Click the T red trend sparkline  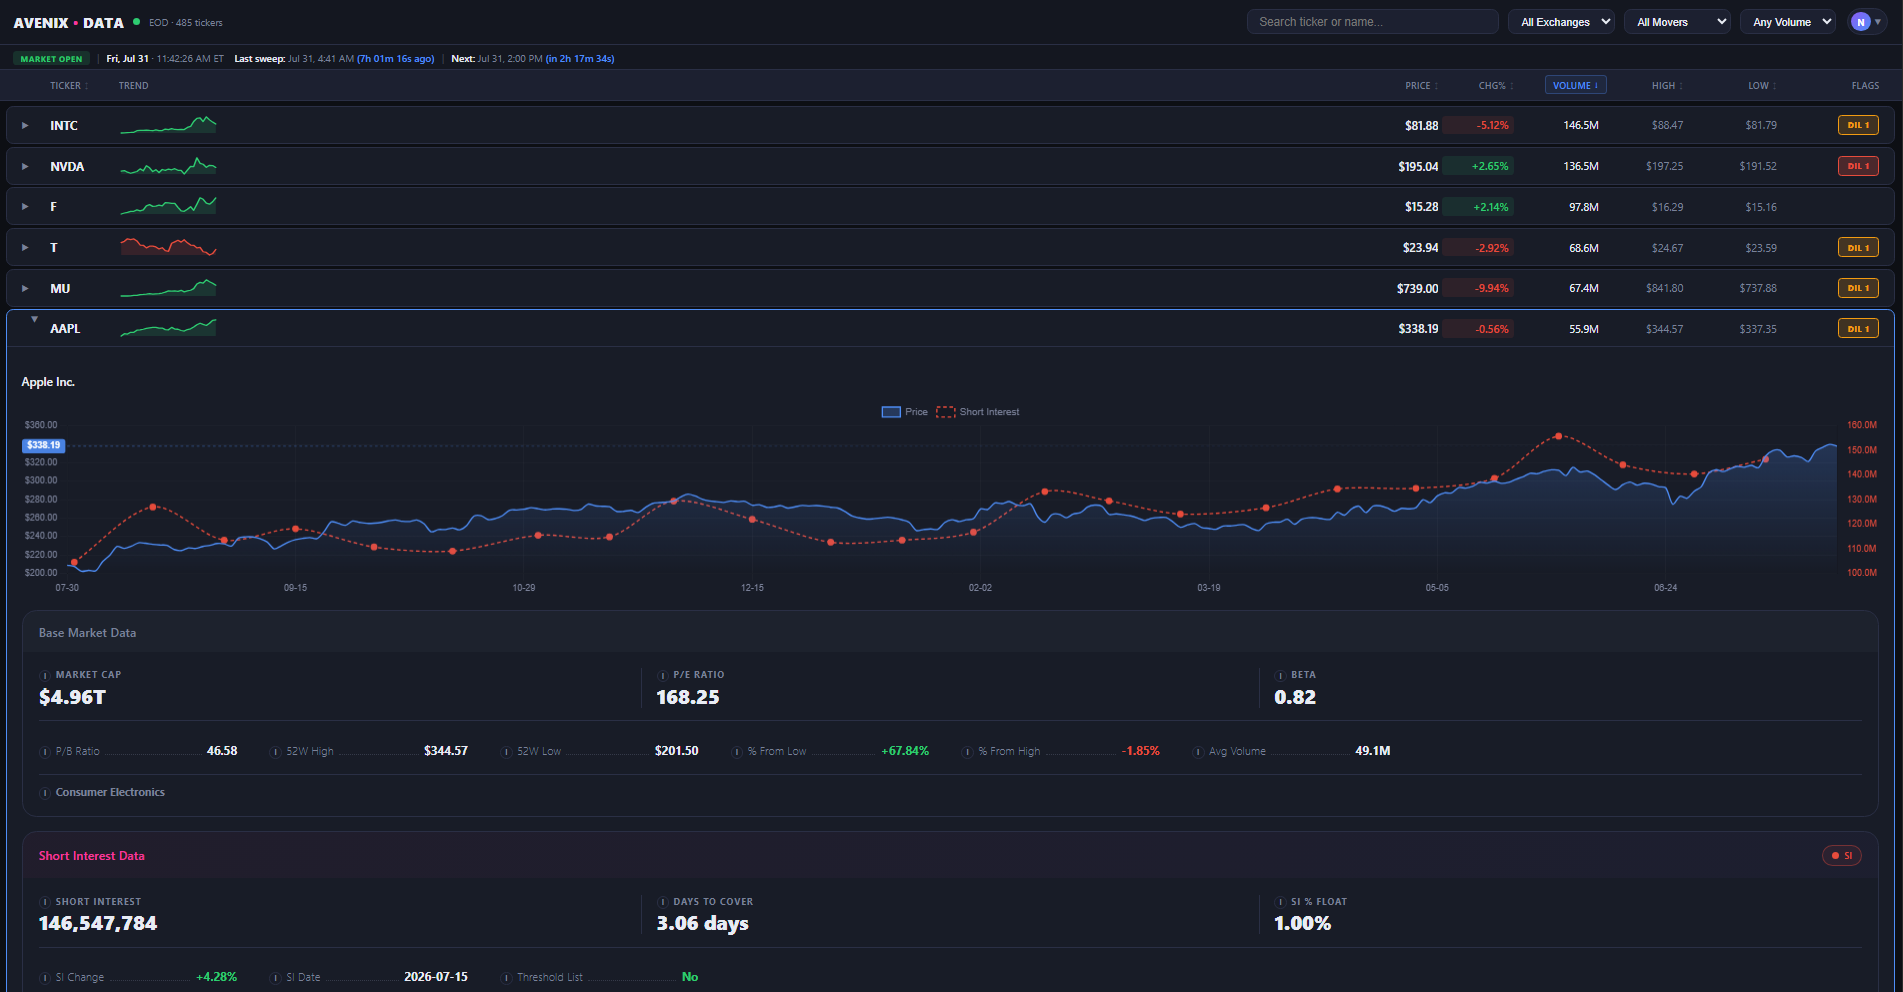pyautogui.click(x=168, y=247)
